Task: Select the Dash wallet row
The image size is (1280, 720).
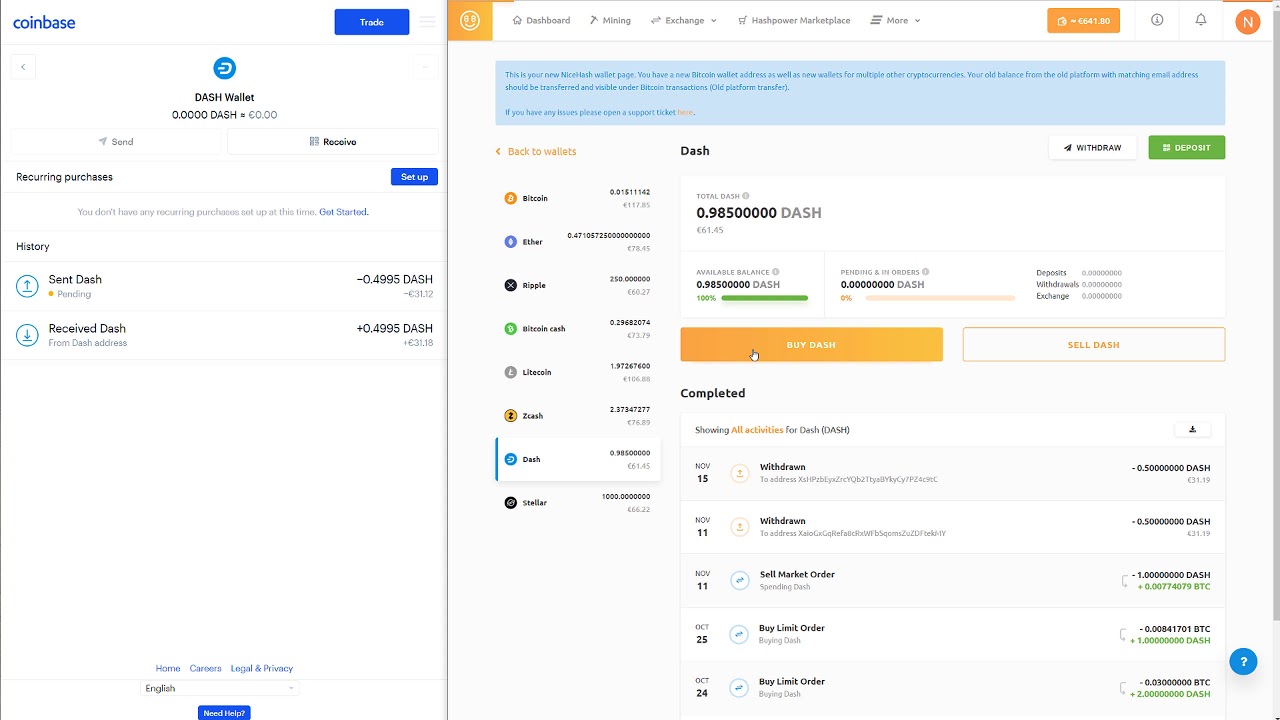Action: (578, 459)
